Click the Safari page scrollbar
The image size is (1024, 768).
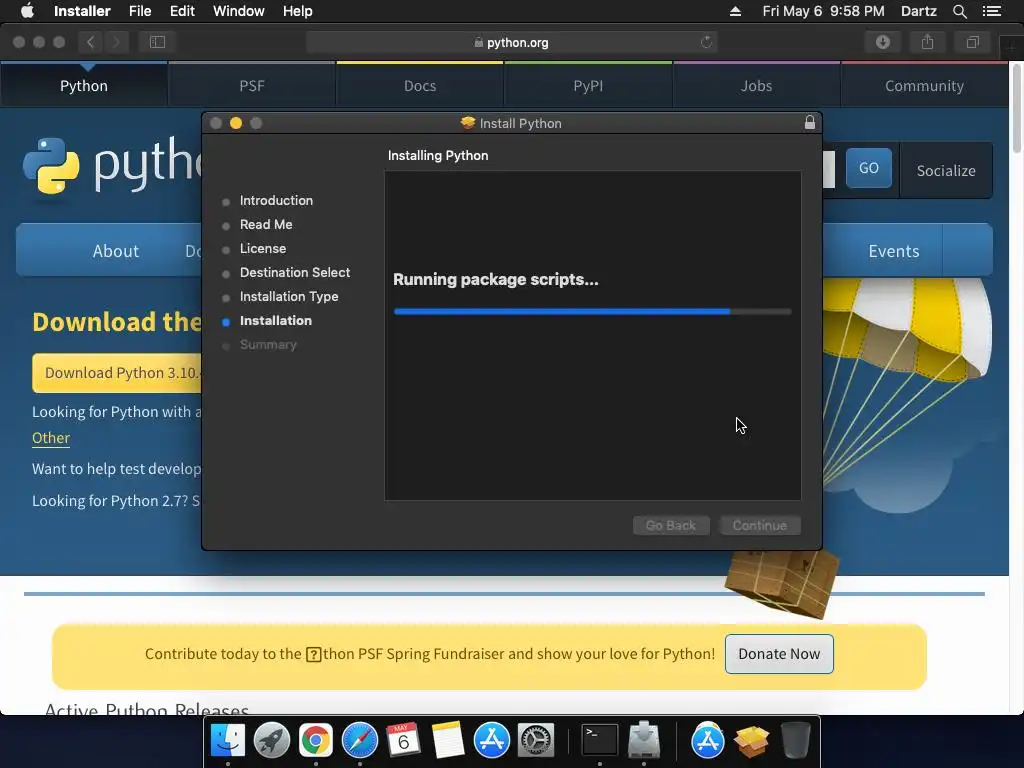(1017, 110)
